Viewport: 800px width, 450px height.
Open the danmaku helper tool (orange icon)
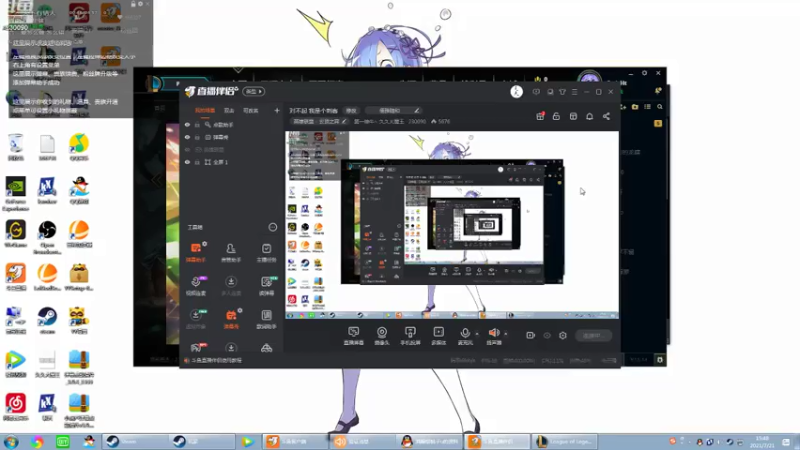coord(196,253)
